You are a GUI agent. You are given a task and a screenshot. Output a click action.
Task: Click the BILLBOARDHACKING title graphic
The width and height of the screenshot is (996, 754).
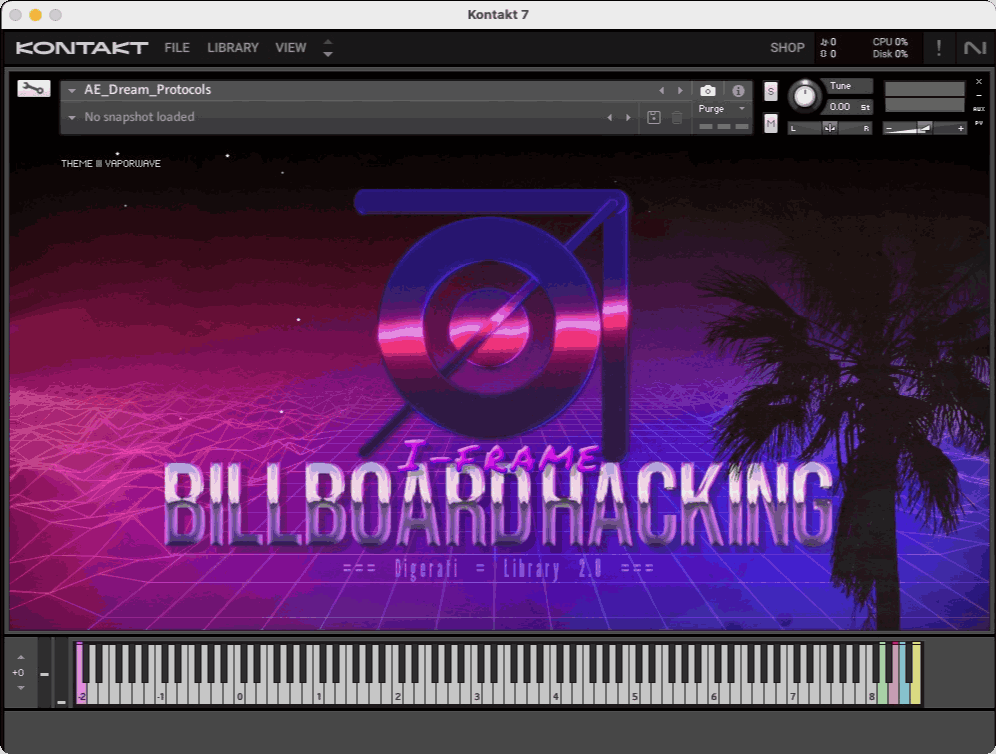click(x=499, y=505)
